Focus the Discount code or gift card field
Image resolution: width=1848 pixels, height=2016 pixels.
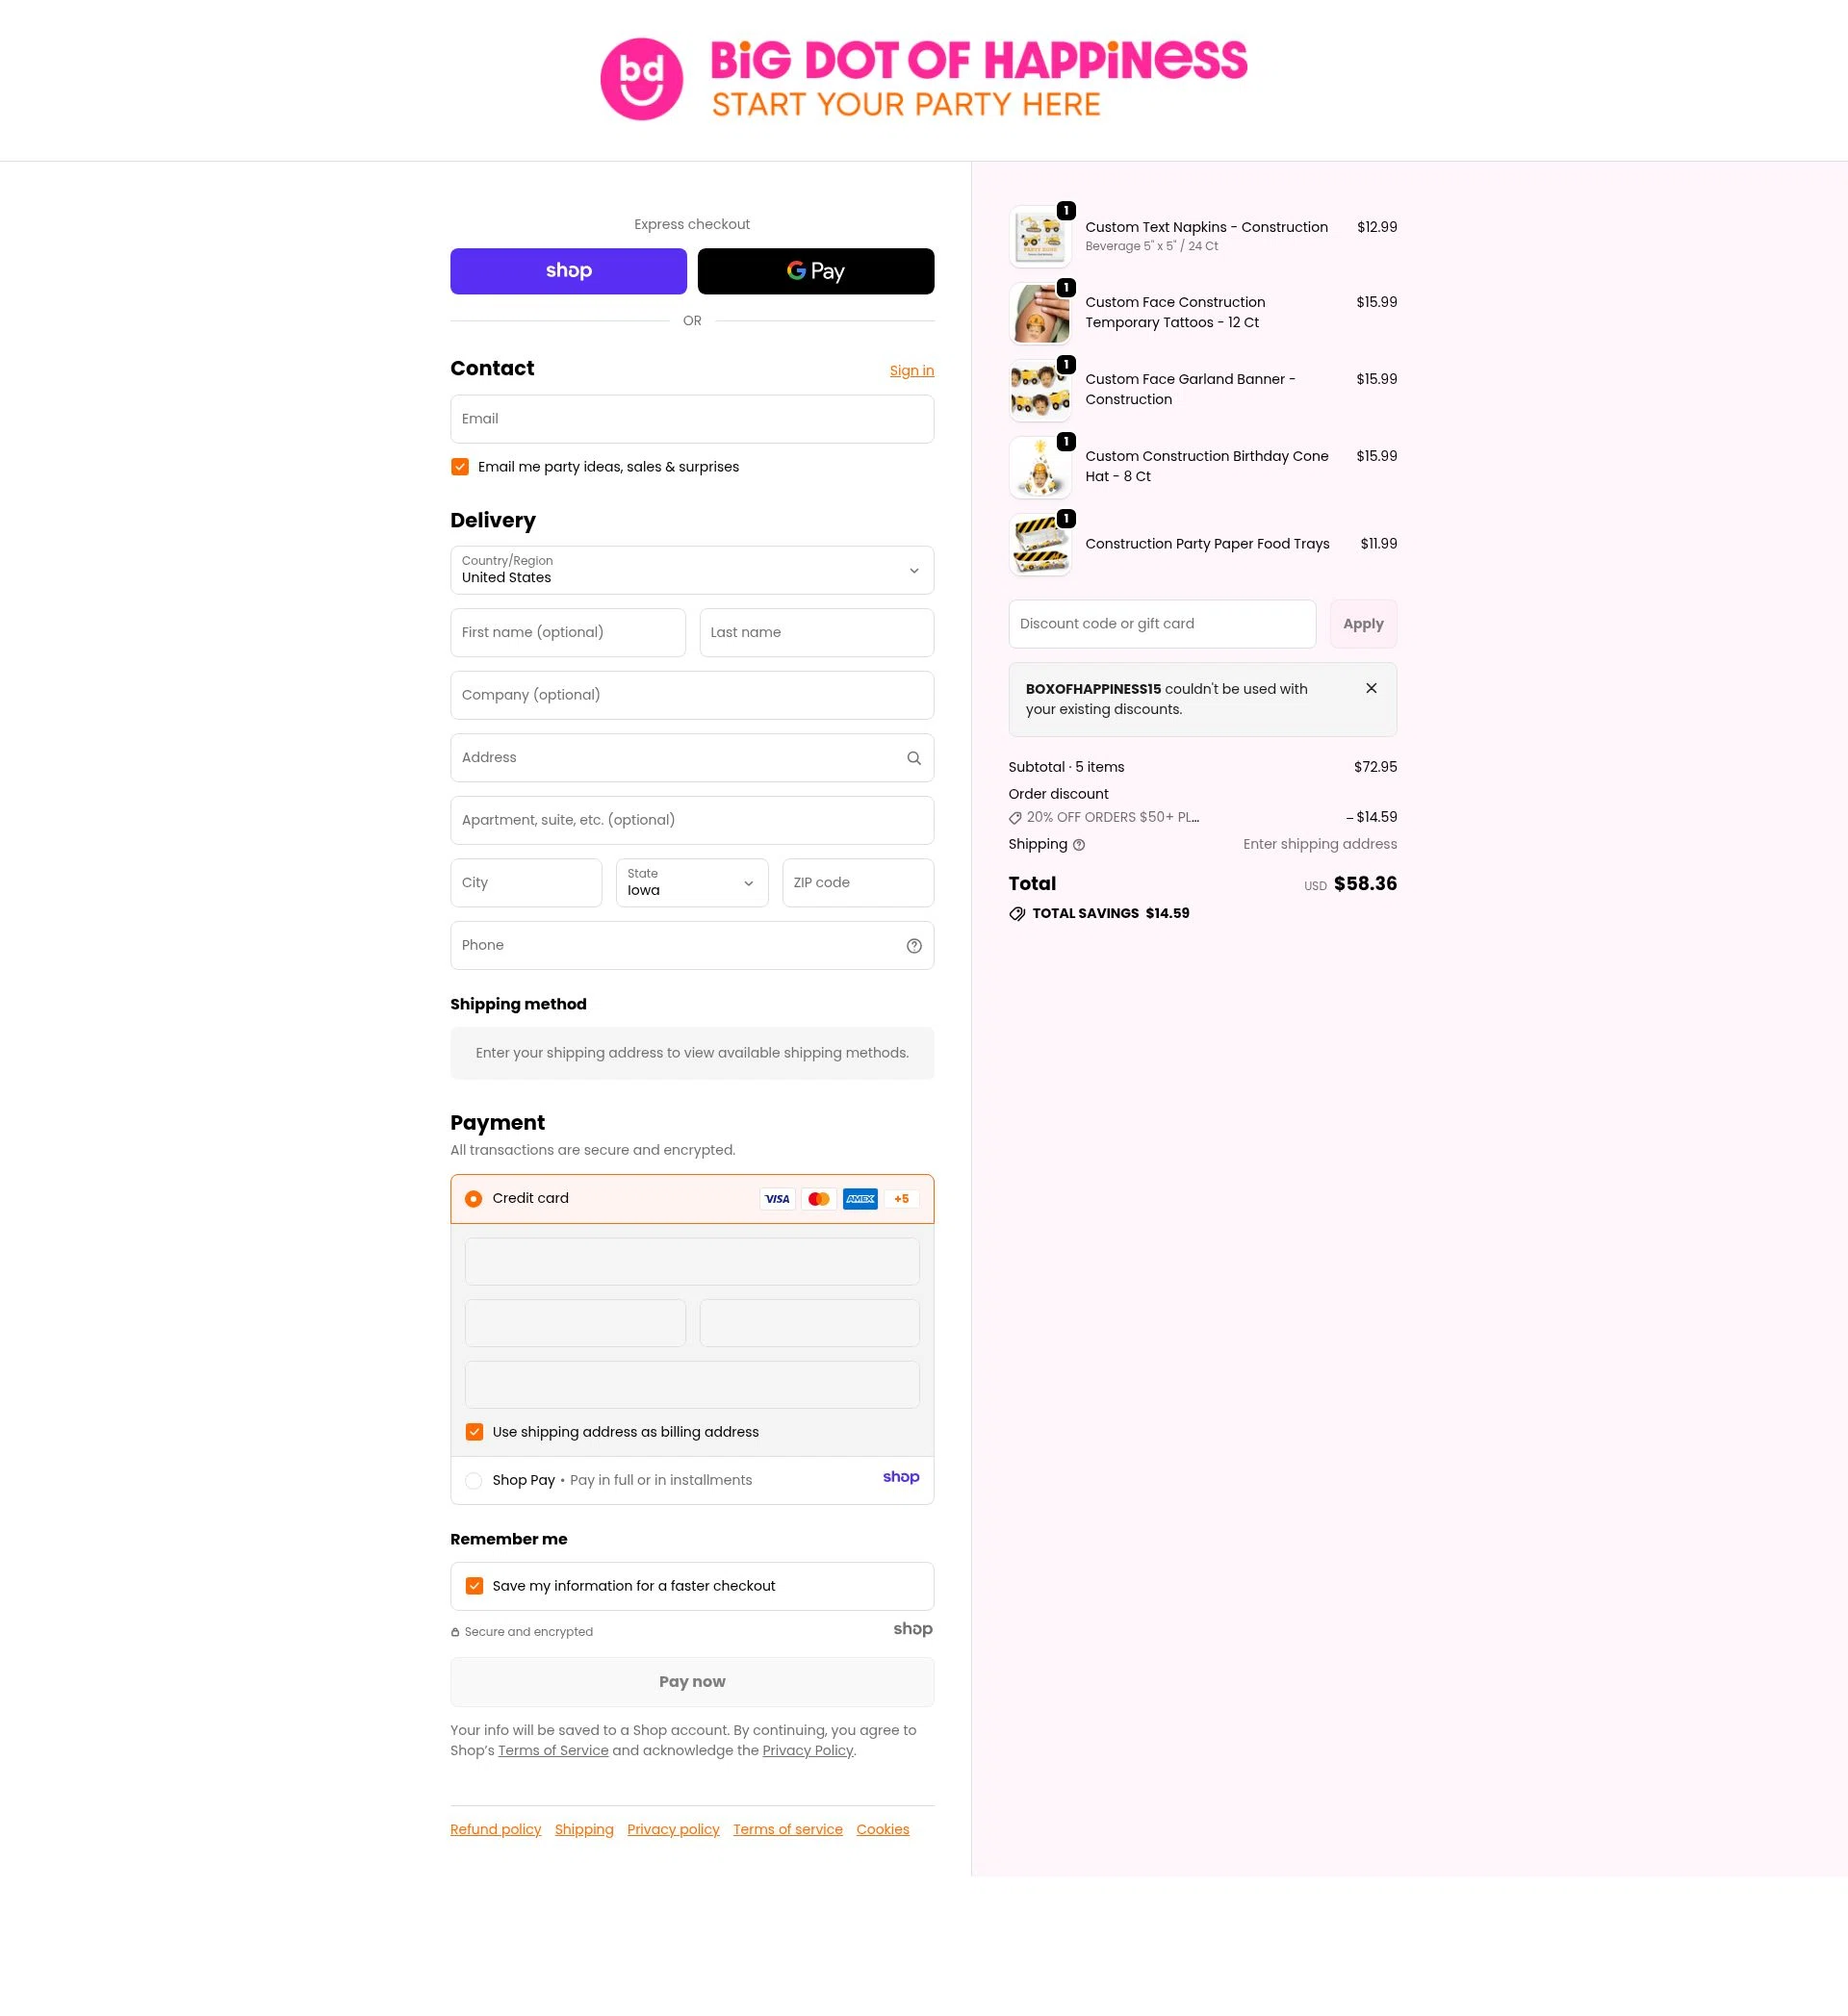coord(1162,624)
